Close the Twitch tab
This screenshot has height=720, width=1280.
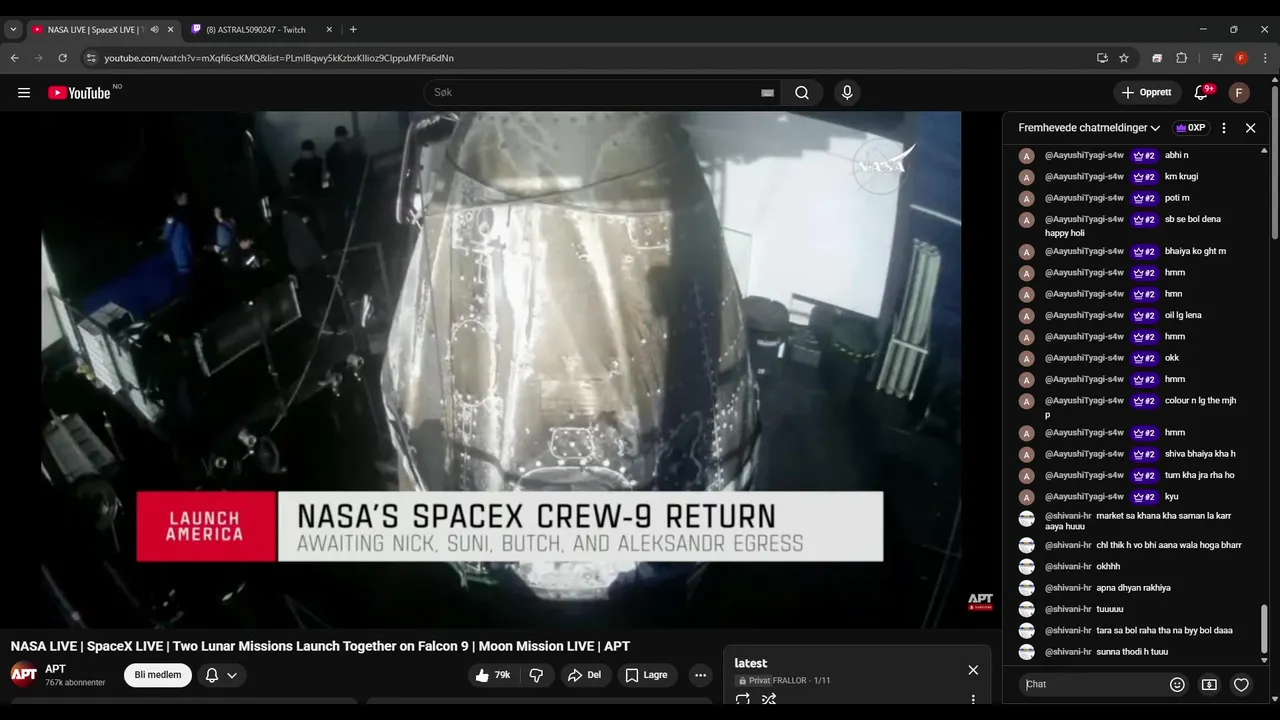pyautogui.click(x=329, y=30)
